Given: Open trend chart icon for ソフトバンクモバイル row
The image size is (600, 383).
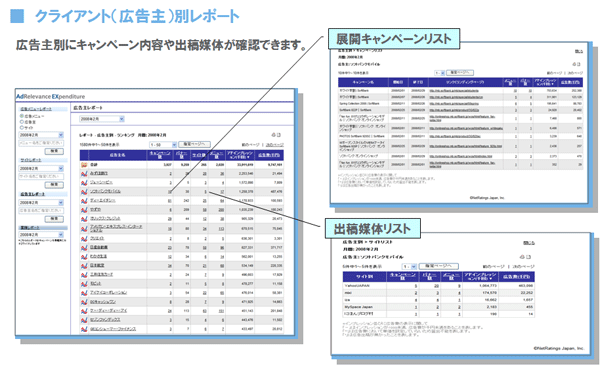Looking at the screenshot, I should click(x=84, y=191).
